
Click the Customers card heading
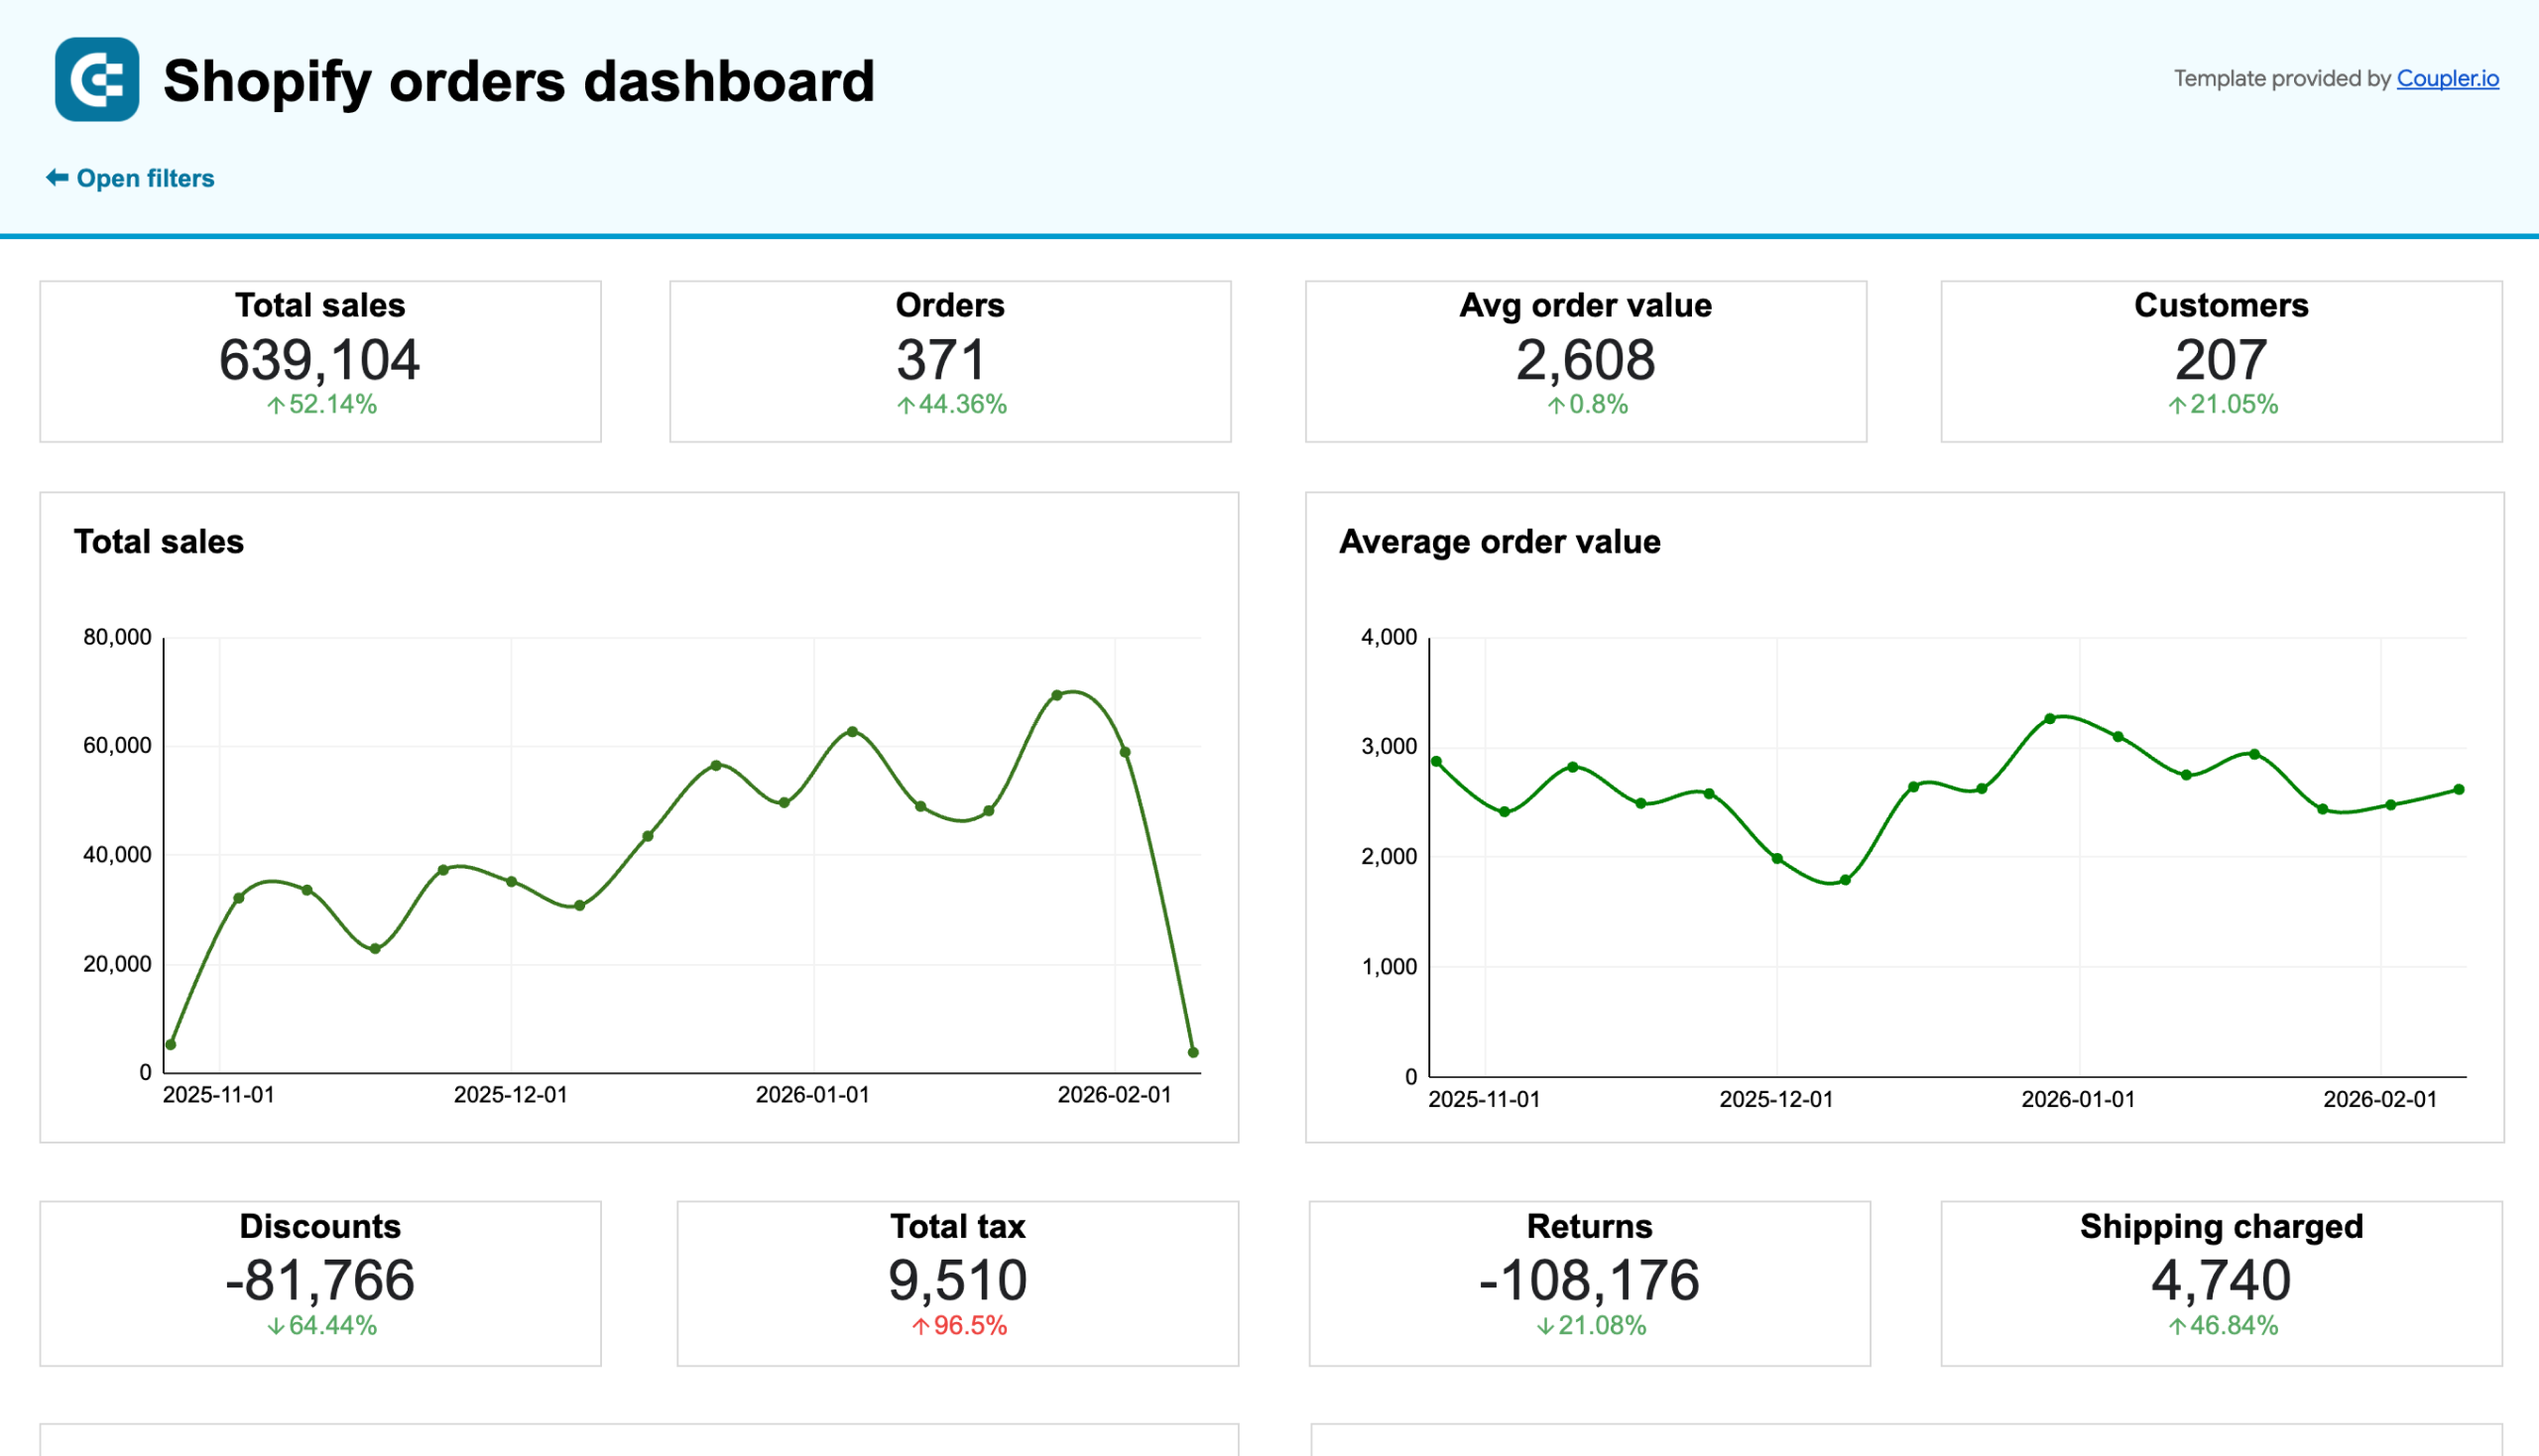click(x=2221, y=305)
